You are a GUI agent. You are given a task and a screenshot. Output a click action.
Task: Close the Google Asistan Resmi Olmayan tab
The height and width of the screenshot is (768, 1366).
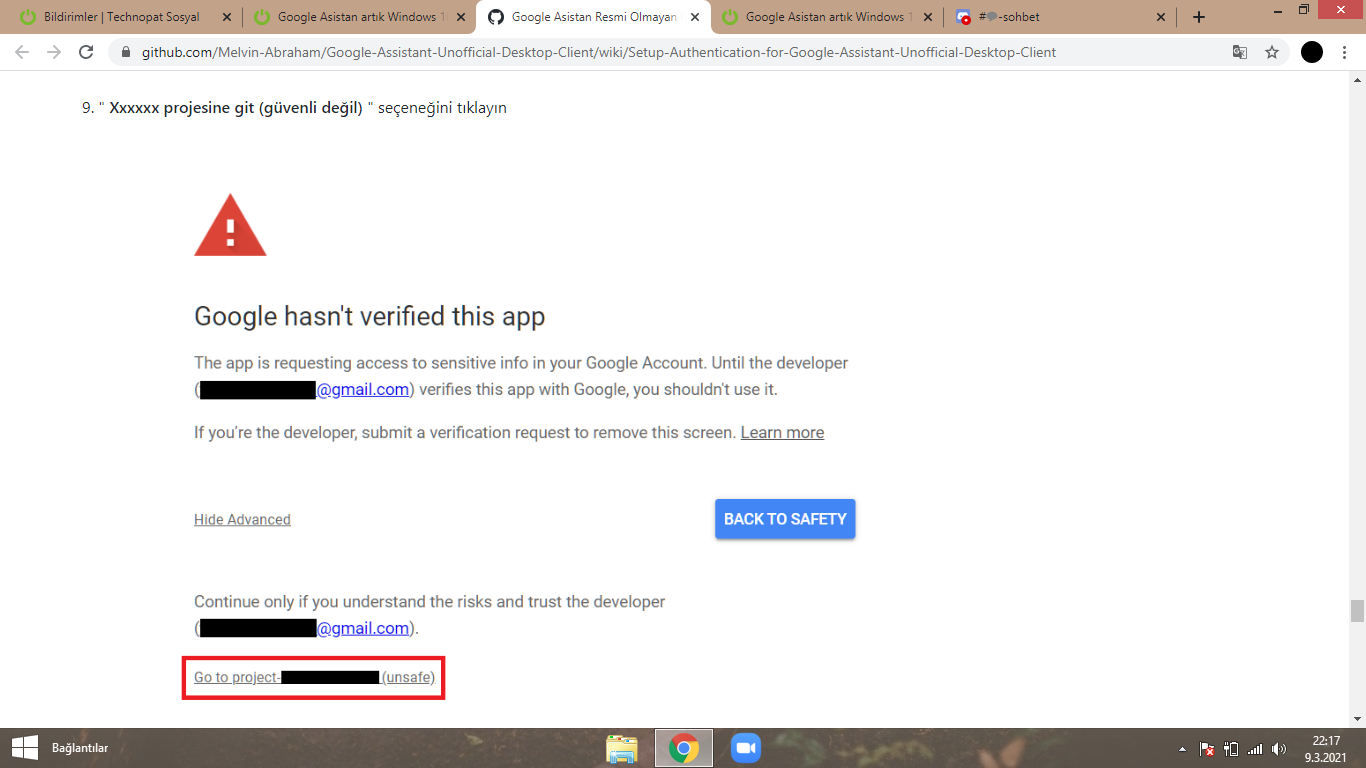point(695,17)
